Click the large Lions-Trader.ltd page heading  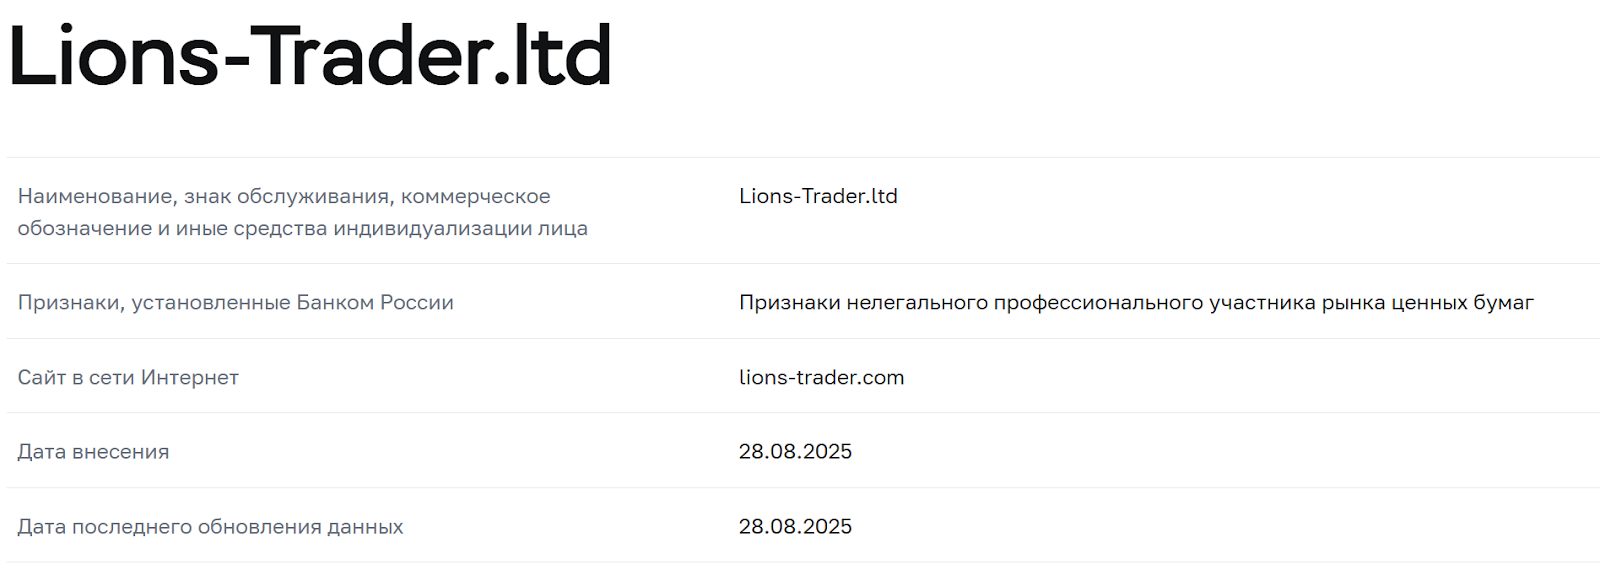click(310, 56)
